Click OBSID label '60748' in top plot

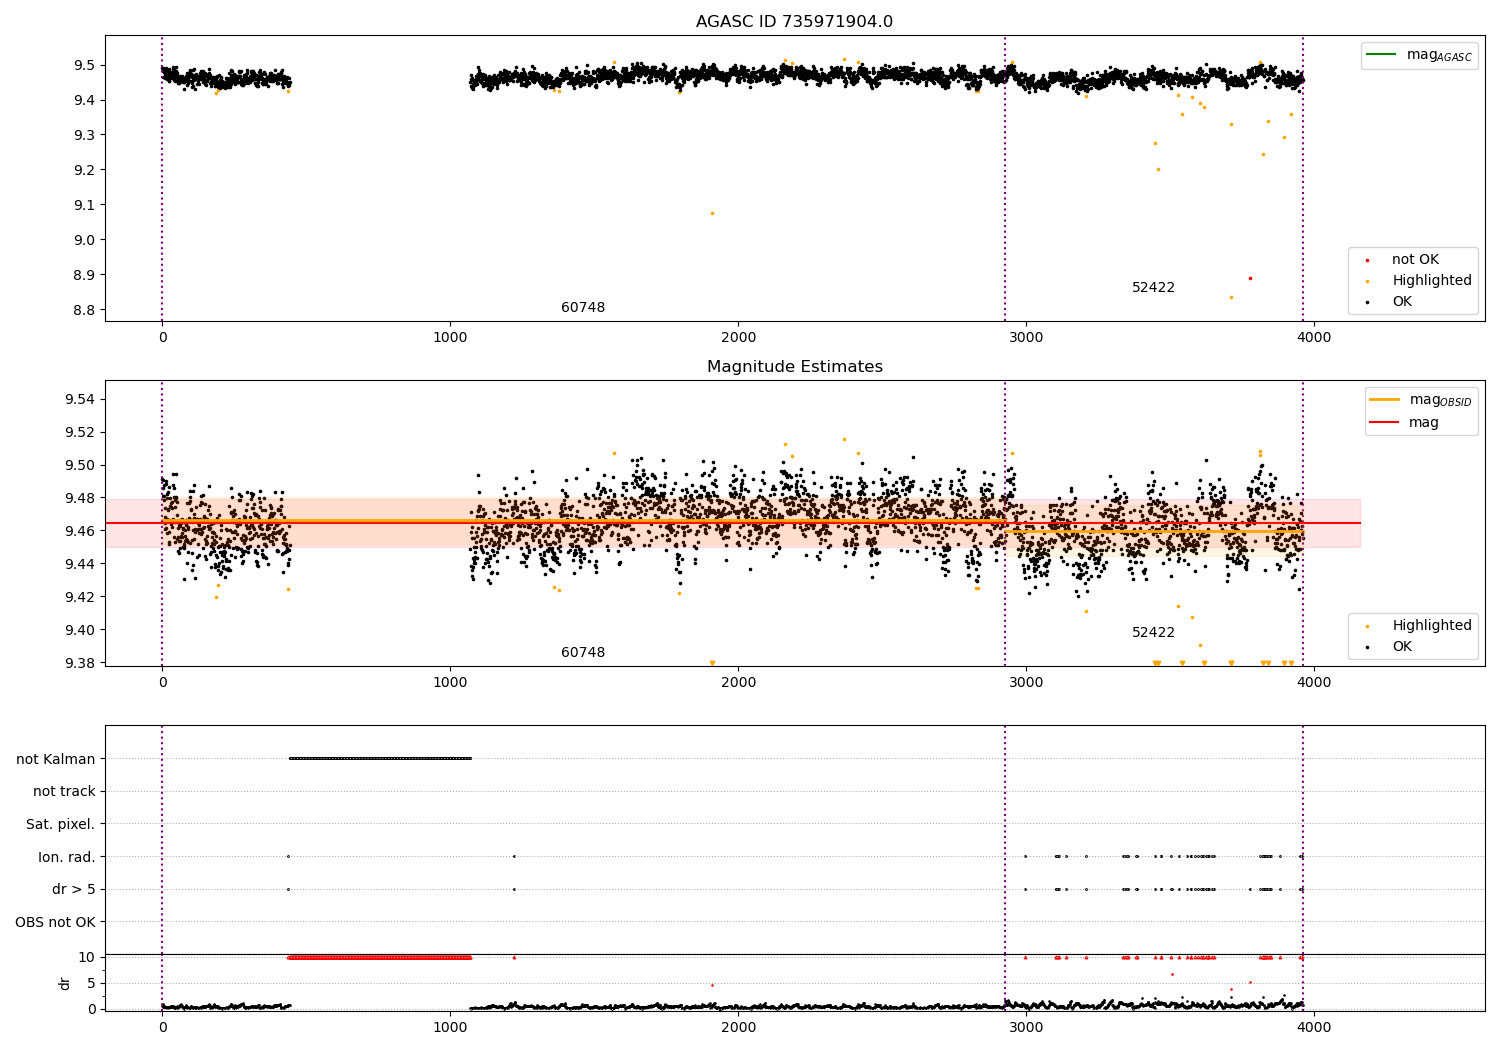[583, 308]
